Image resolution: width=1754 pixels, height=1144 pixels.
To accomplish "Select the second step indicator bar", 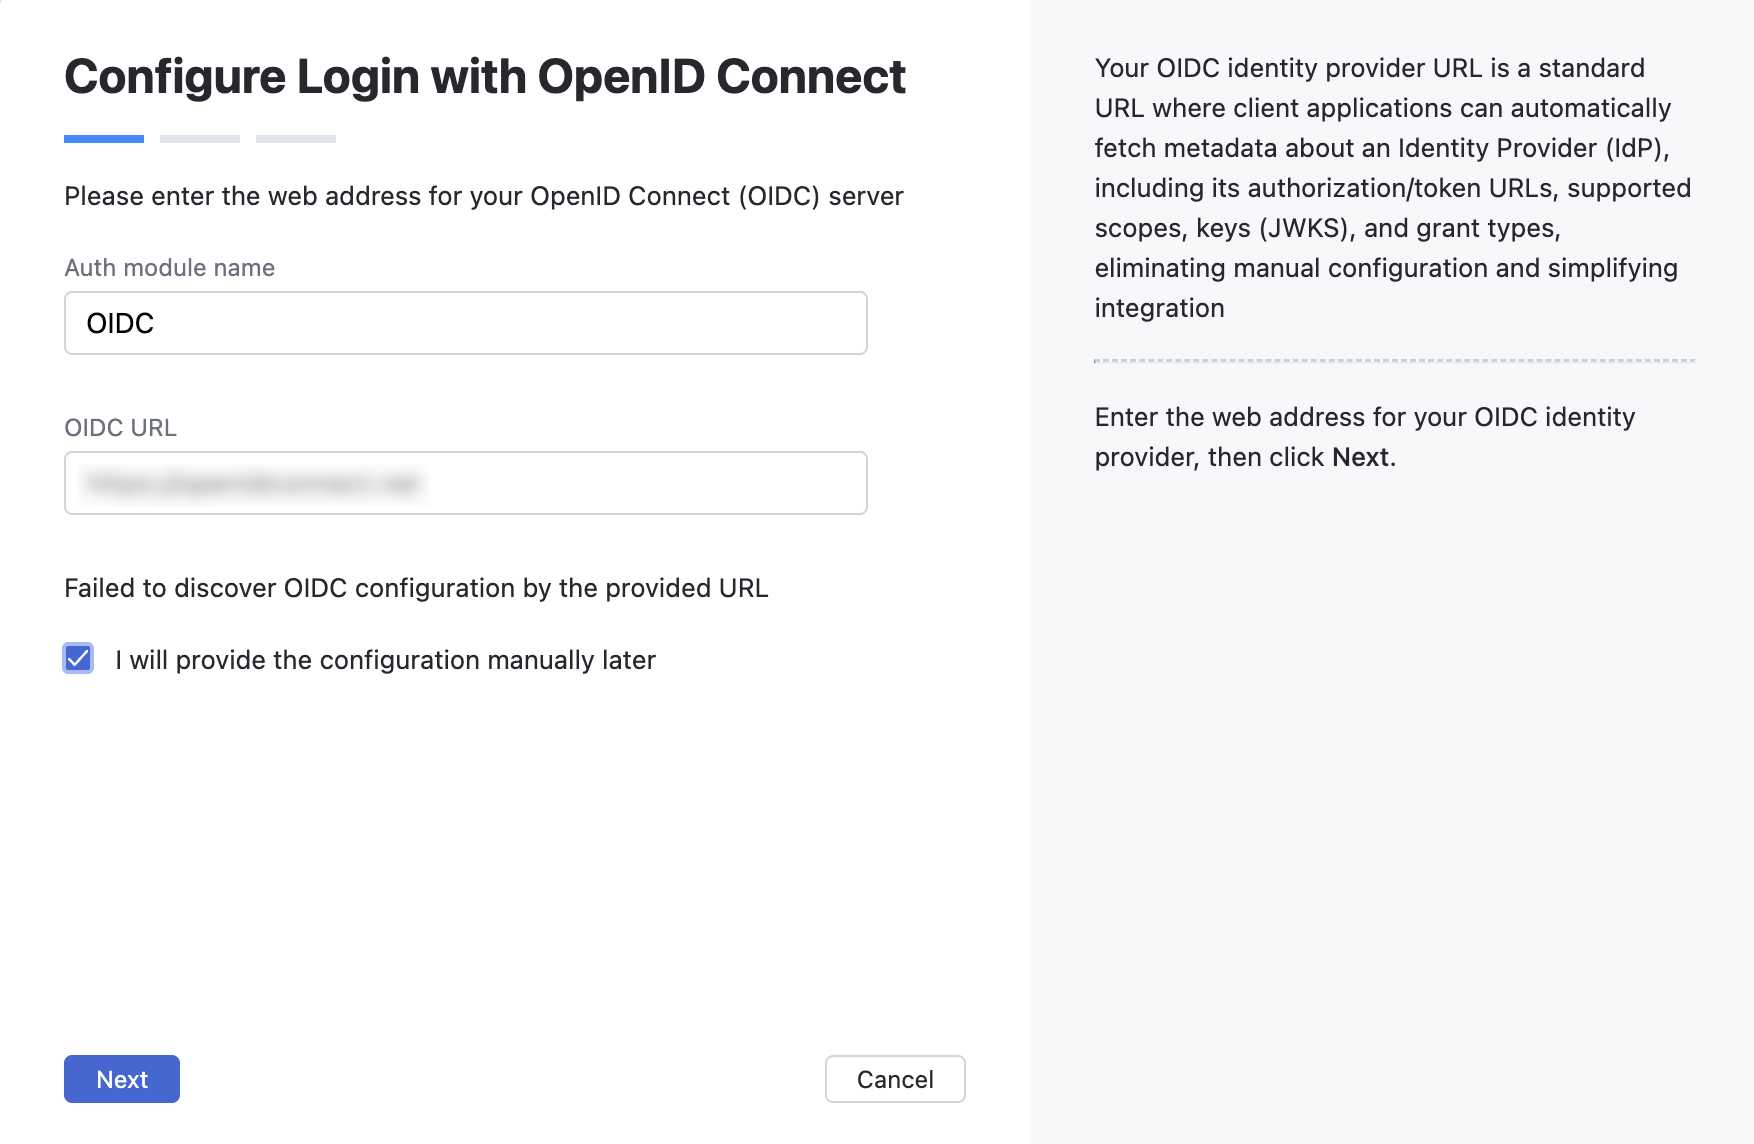I will [199, 139].
